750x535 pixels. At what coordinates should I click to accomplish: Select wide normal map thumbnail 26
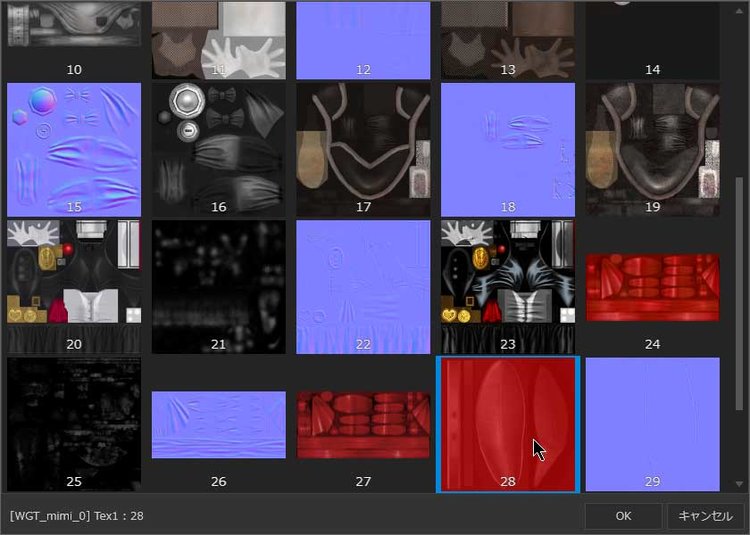pyautogui.click(x=219, y=425)
